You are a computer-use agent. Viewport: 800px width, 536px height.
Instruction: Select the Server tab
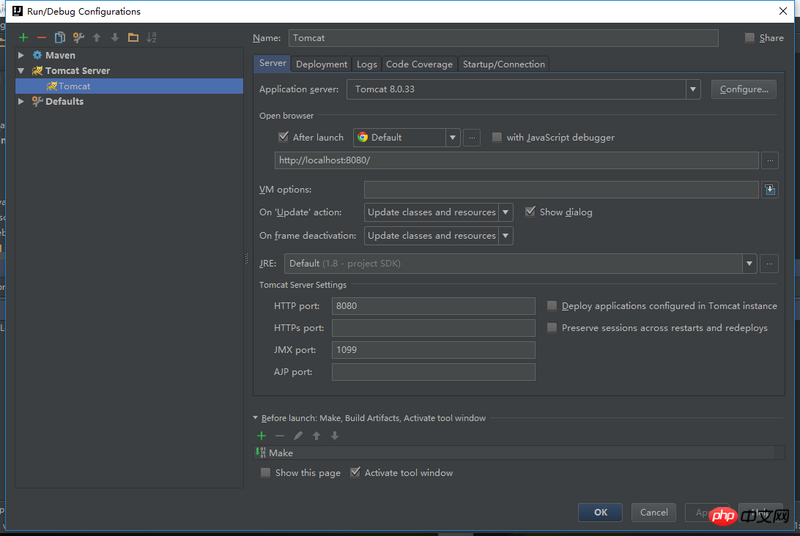pyautogui.click(x=272, y=63)
